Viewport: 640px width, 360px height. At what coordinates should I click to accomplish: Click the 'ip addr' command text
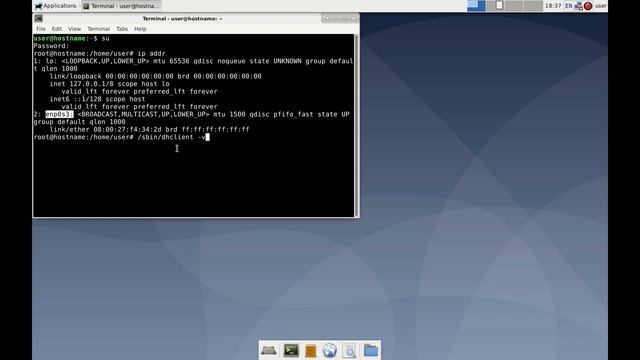(x=151, y=53)
